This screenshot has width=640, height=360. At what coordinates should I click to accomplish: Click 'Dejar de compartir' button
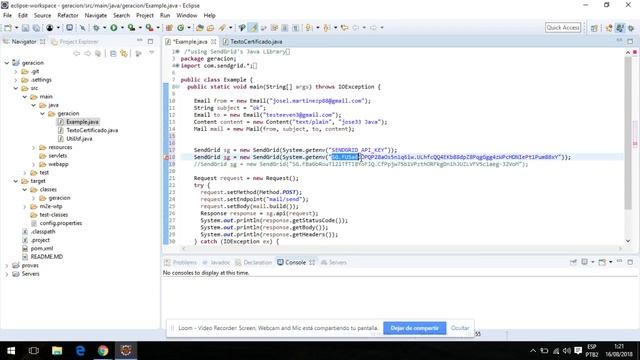point(414,328)
